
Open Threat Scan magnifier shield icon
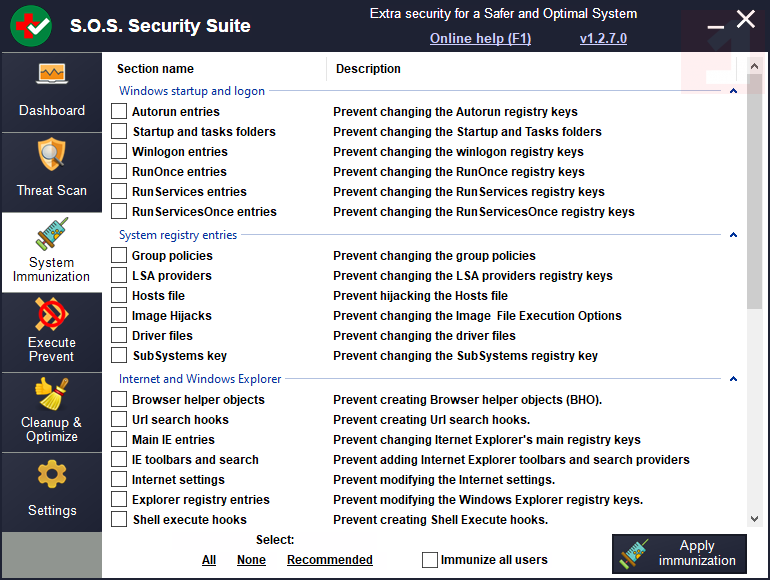[x=52, y=155]
